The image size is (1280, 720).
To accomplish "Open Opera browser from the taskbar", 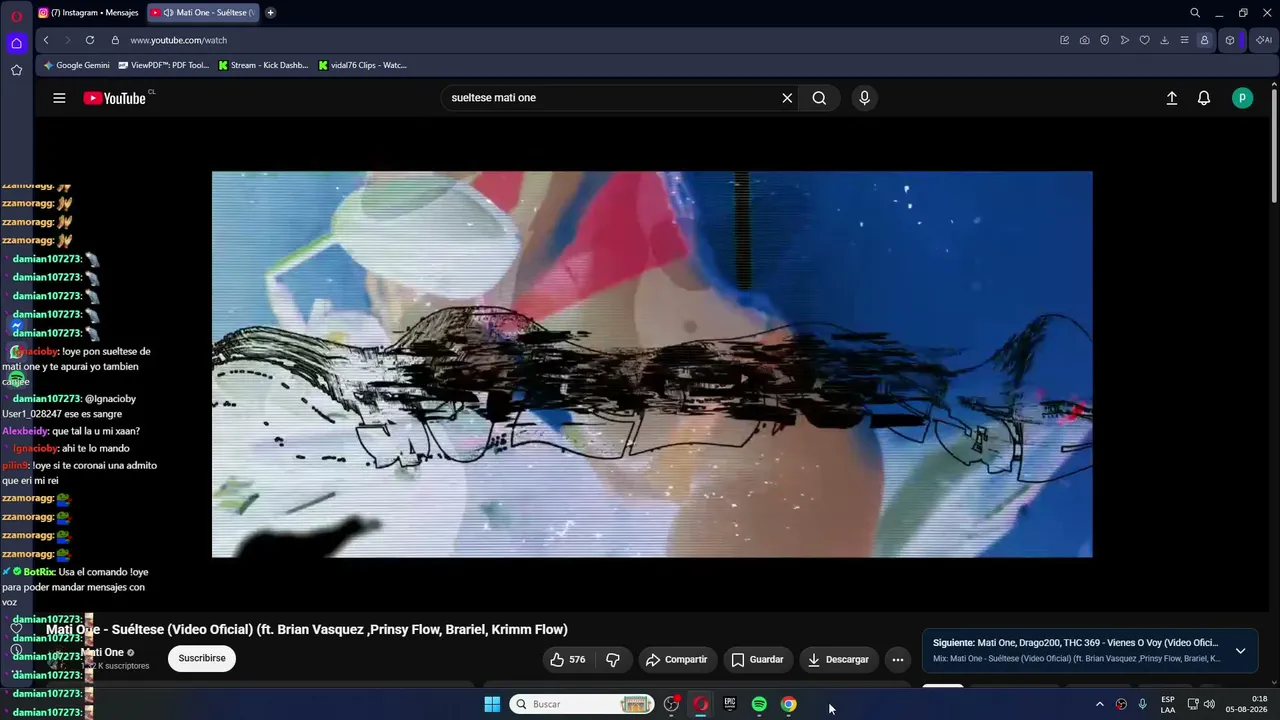I will click(701, 704).
